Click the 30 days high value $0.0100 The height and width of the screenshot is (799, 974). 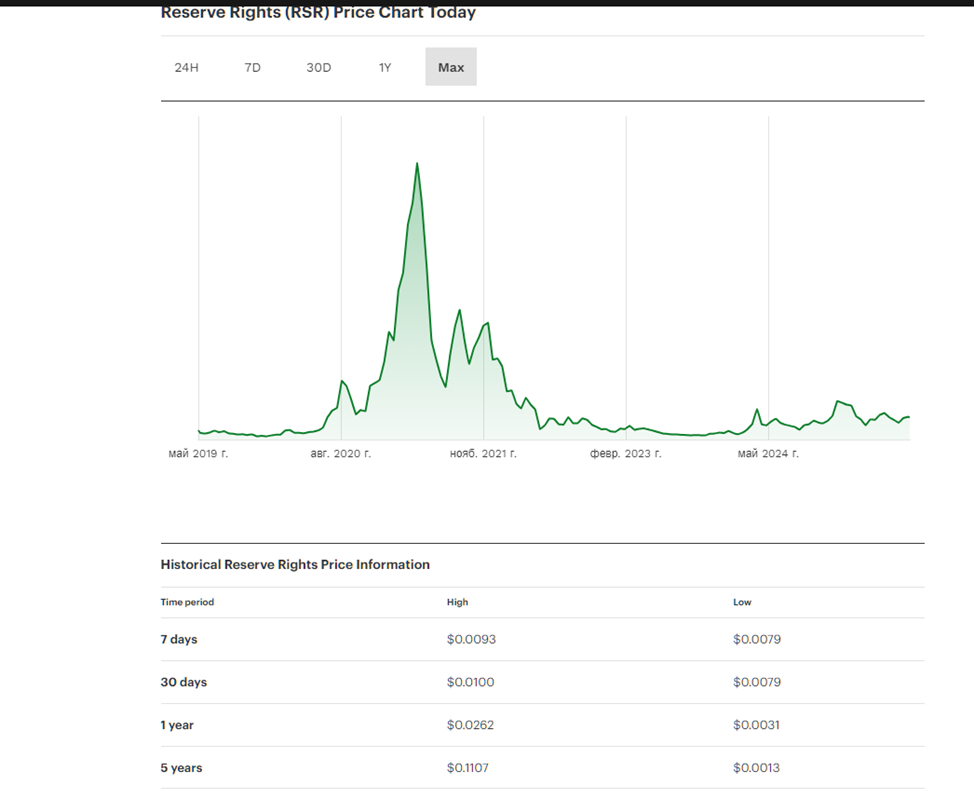coord(470,682)
